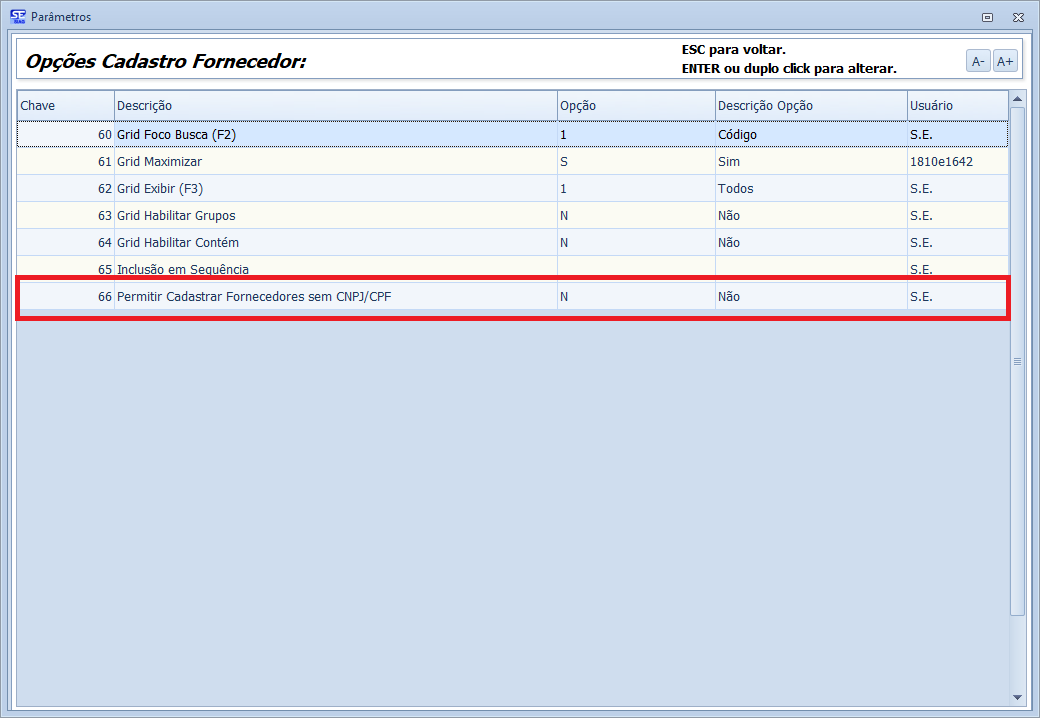Select the Grid Exibir (F3) row
Screen dimensions: 1040x718
[x=335, y=188]
